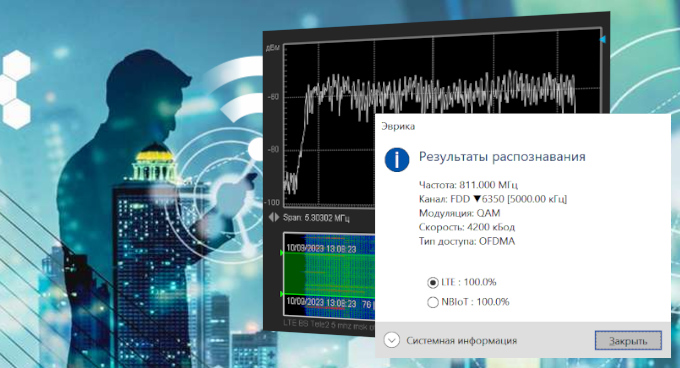Select the NBIoT radio button
Viewport: 680px width, 368px height.
432,302
